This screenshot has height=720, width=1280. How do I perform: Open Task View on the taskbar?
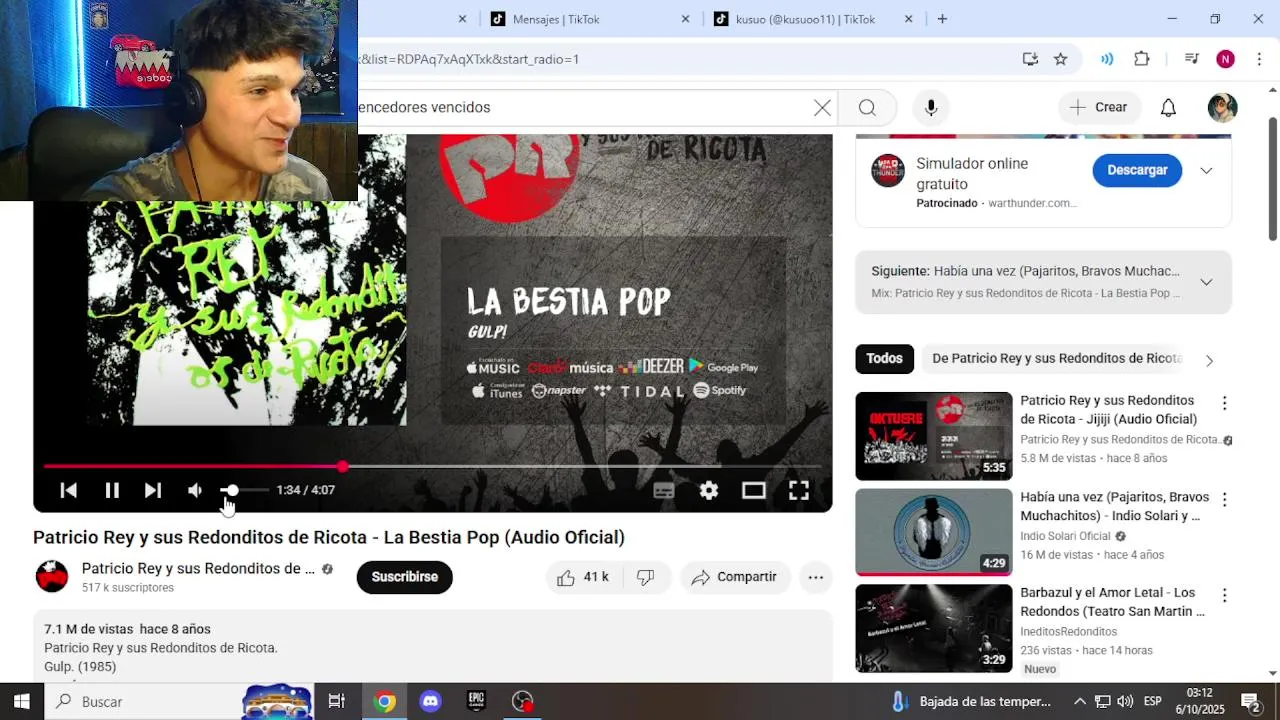[337, 701]
